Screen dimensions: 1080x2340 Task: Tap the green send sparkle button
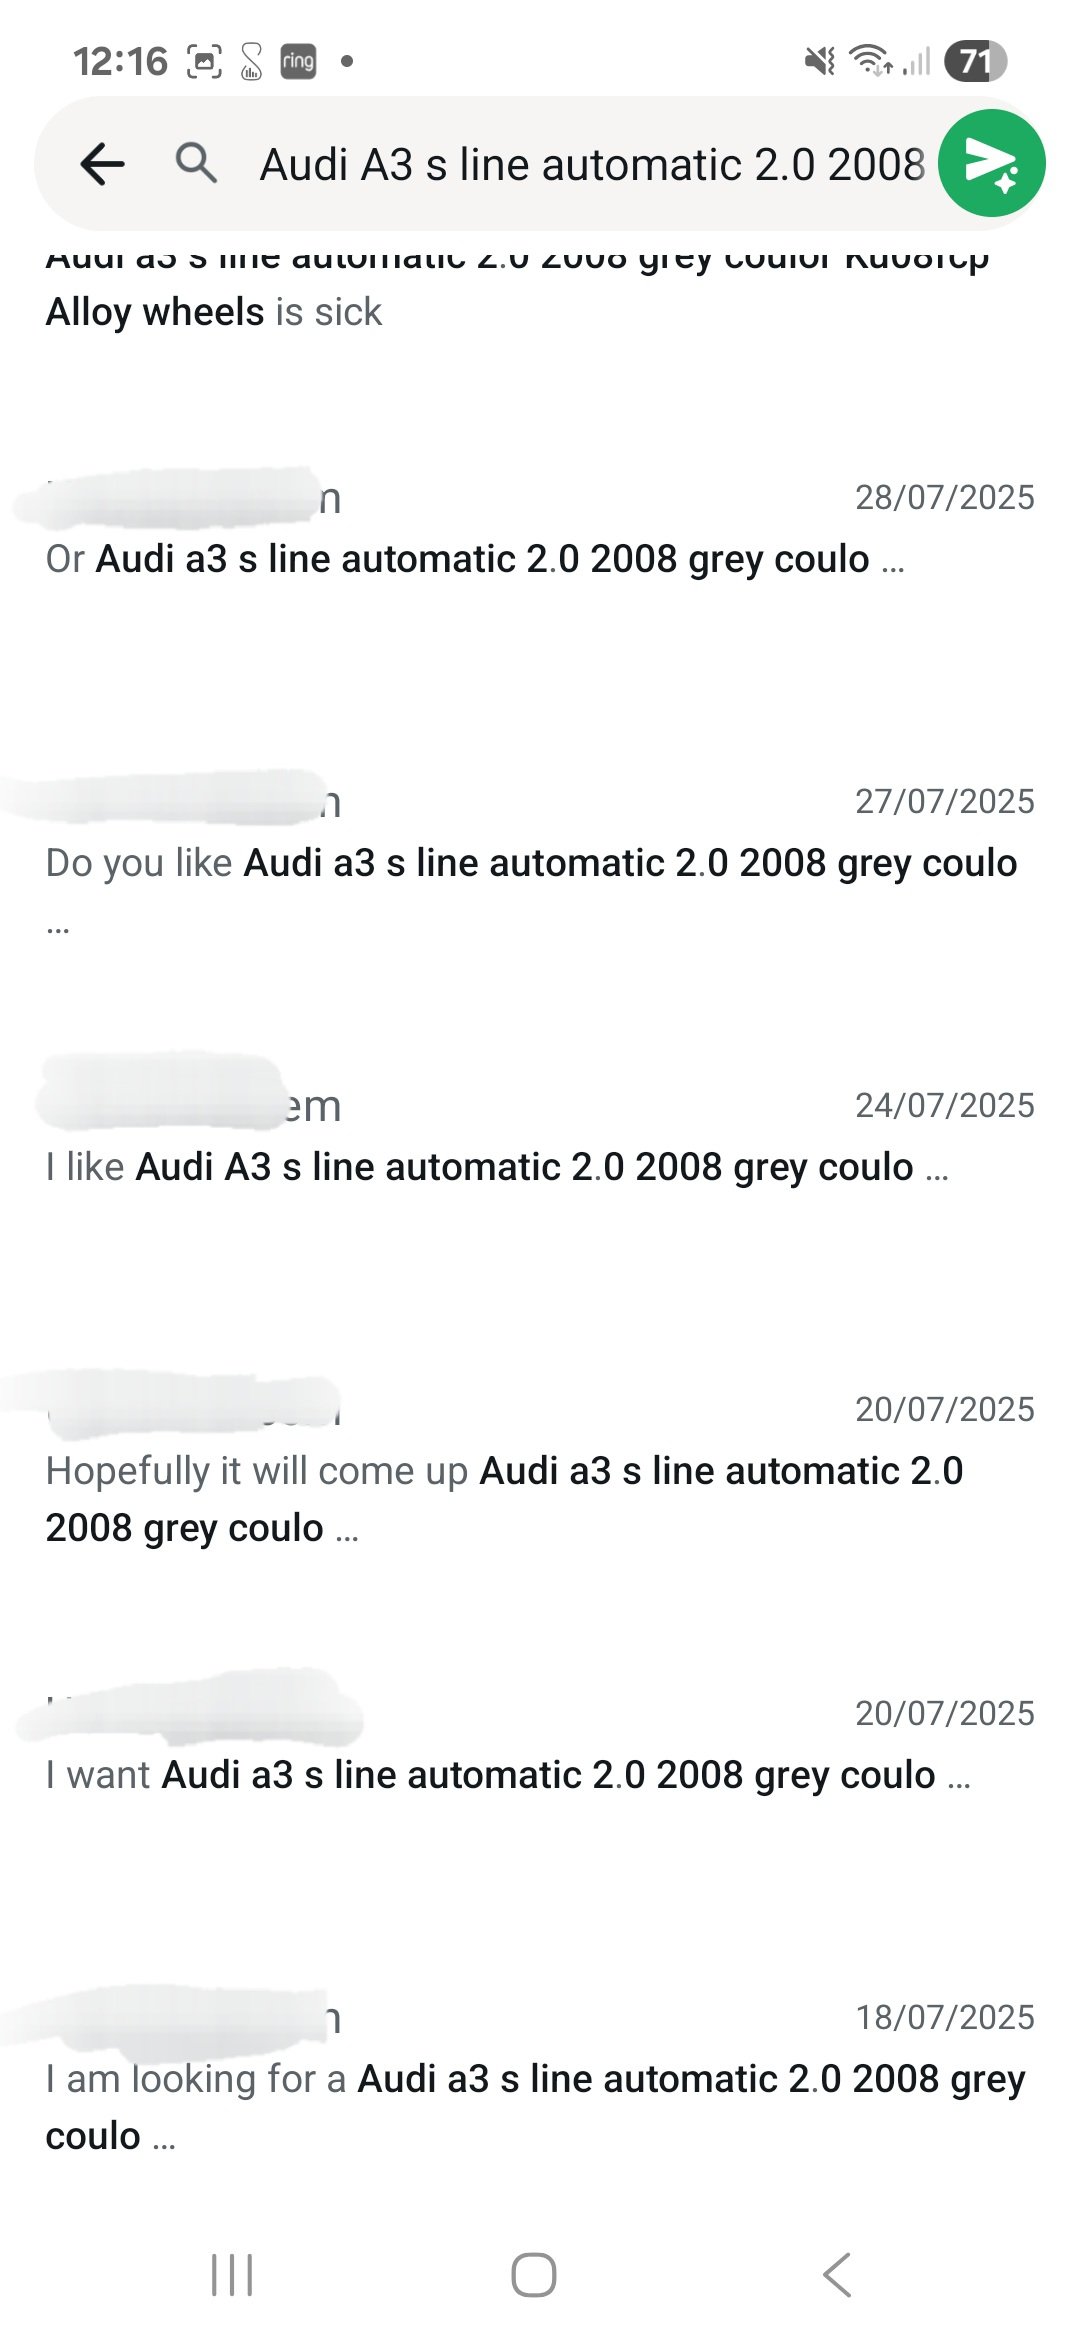[992, 163]
